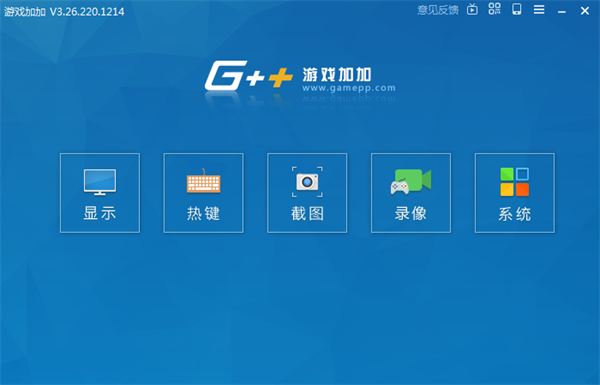Select the 录像 recording label
This screenshot has height=385, width=600.
411,214
